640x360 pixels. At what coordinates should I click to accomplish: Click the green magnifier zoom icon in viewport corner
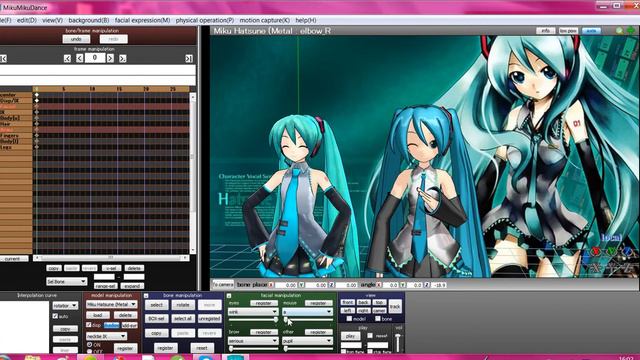(x=620, y=31)
